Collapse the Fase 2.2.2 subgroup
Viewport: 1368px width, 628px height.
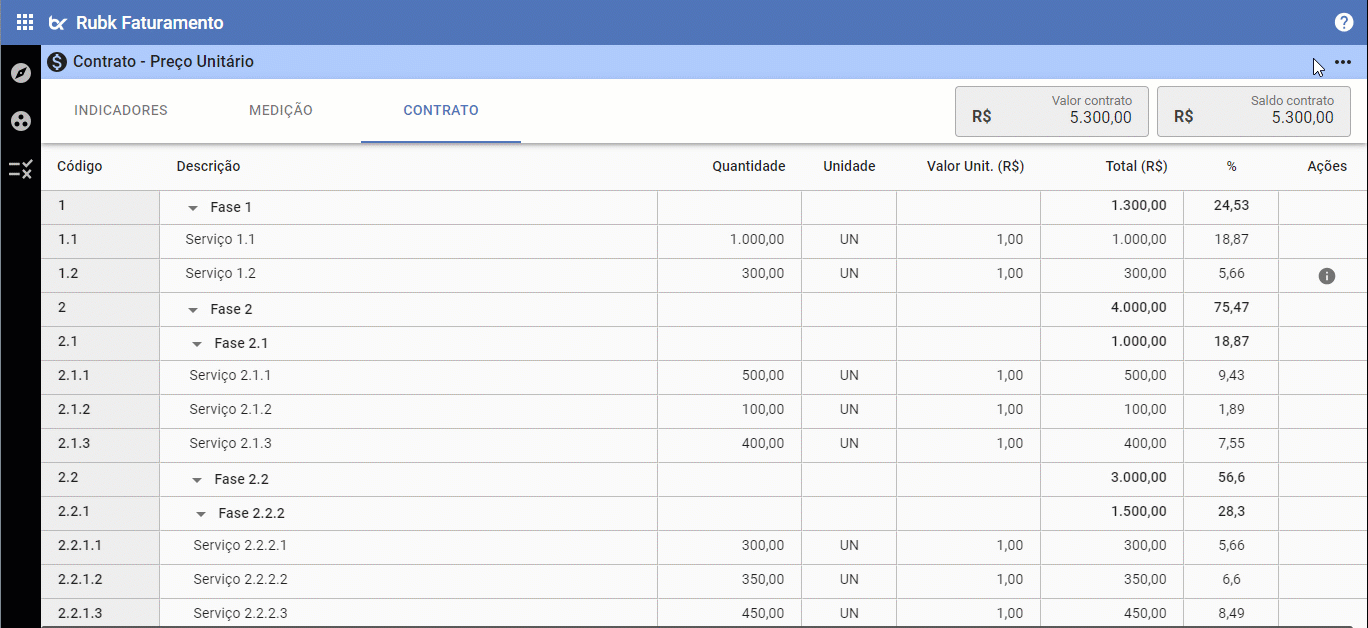201,514
